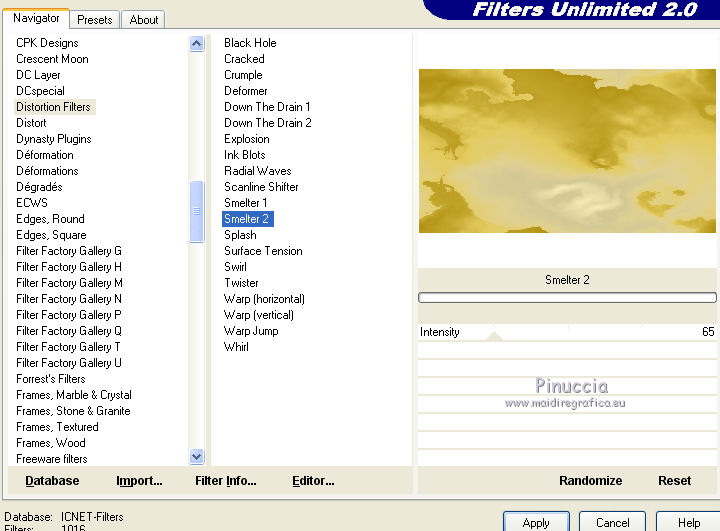Open the About tab
This screenshot has height=531, width=720.
(144, 20)
